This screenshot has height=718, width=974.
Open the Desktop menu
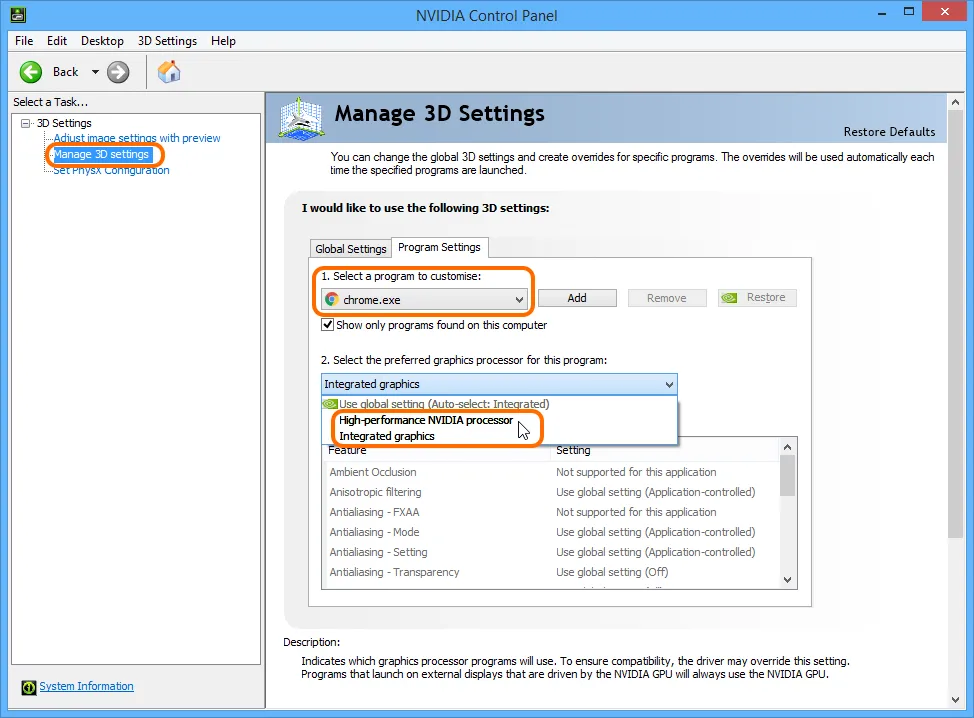coord(102,41)
